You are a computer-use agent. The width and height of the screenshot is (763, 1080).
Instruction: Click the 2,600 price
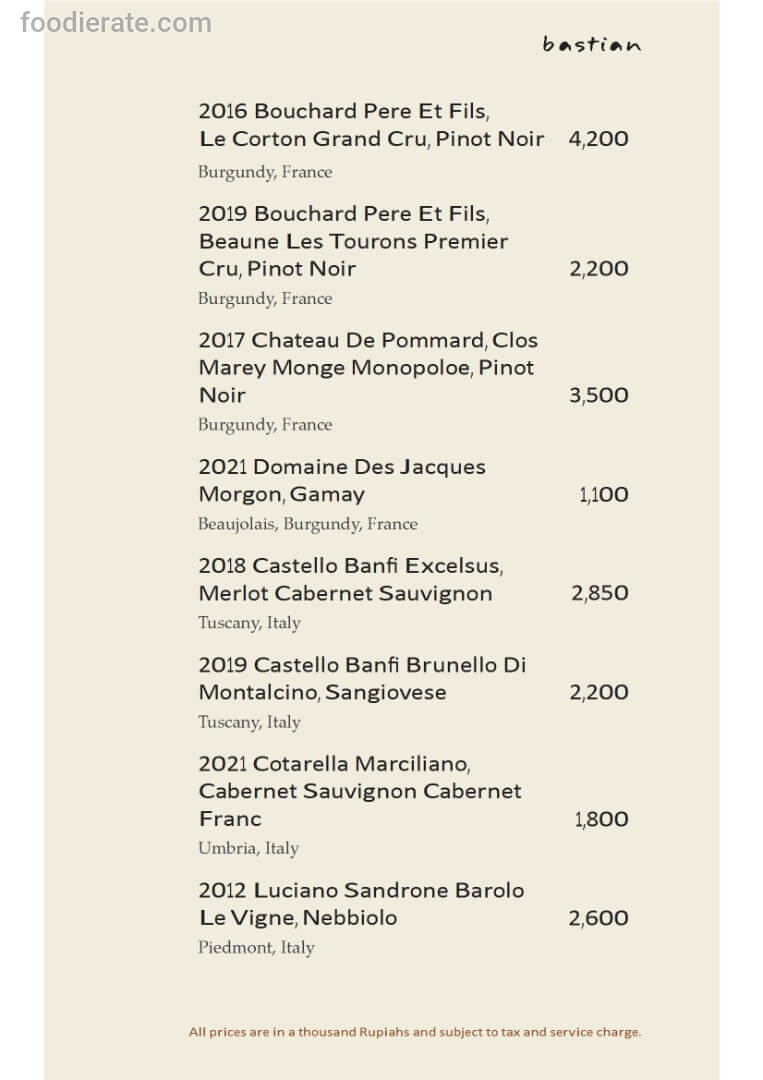pos(598,918)
